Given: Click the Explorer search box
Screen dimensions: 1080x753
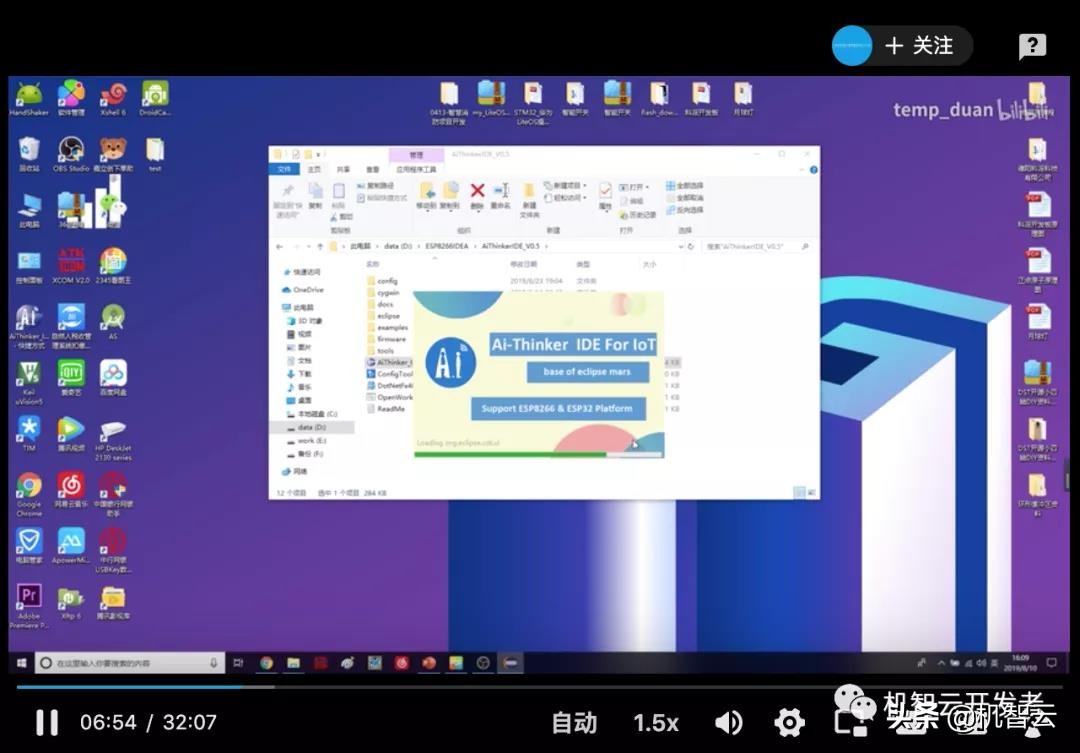Looking at the screenshot, I should pos(755,246).
